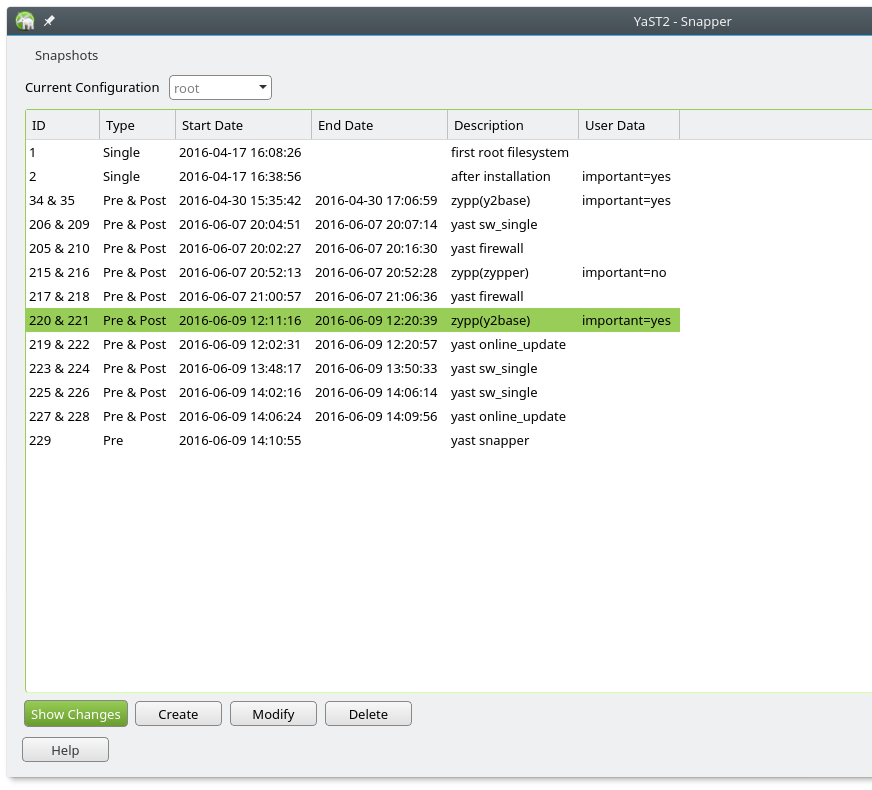The image size is (872, 790).
Task: Open Help with the Help button
Action: pyautogui.click(x=66, y=750)
